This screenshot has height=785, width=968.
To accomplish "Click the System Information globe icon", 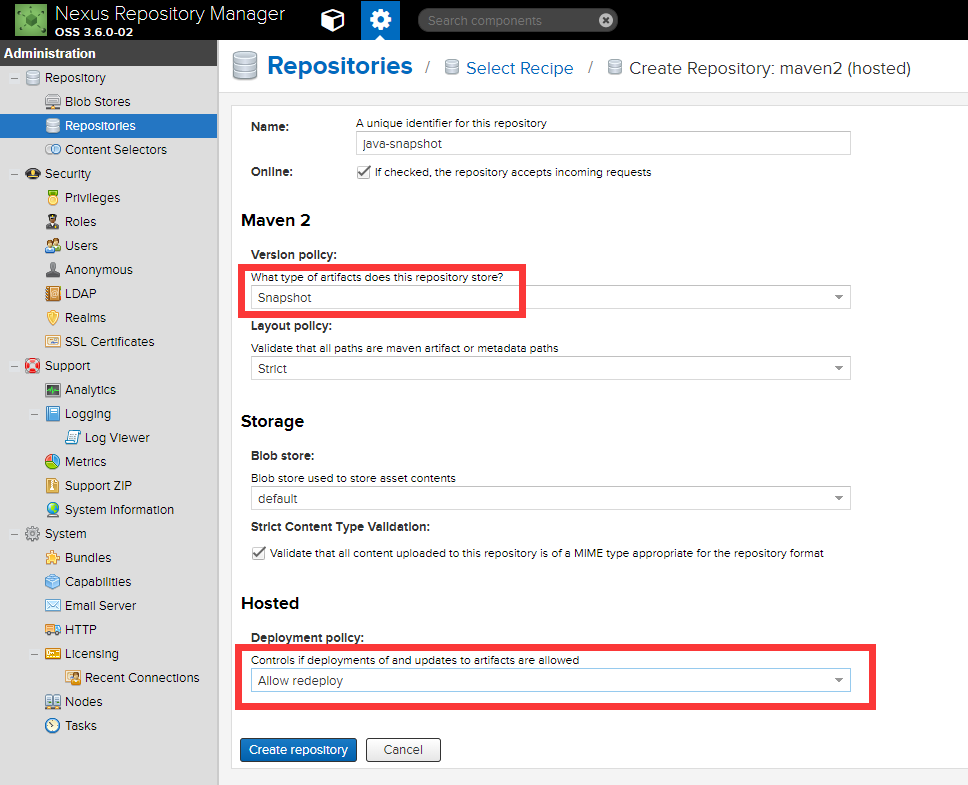I will tap(53, 510).
